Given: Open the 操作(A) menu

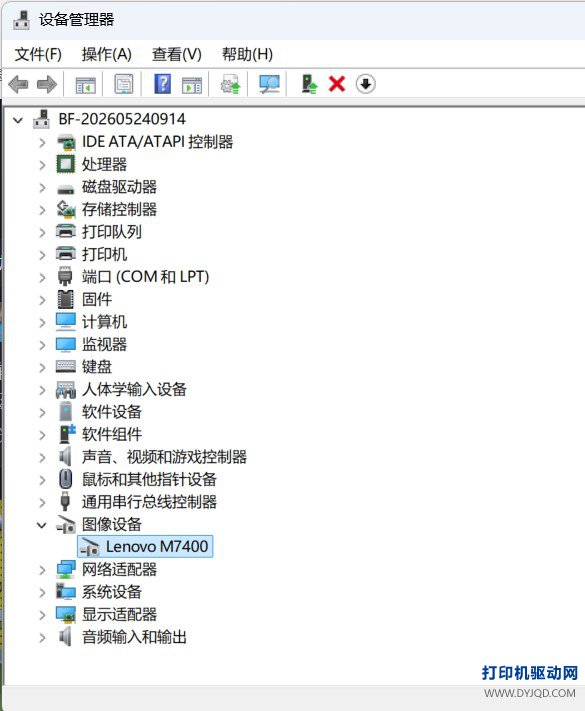Looking at the screenshot, I should click(x=107, y=54).
